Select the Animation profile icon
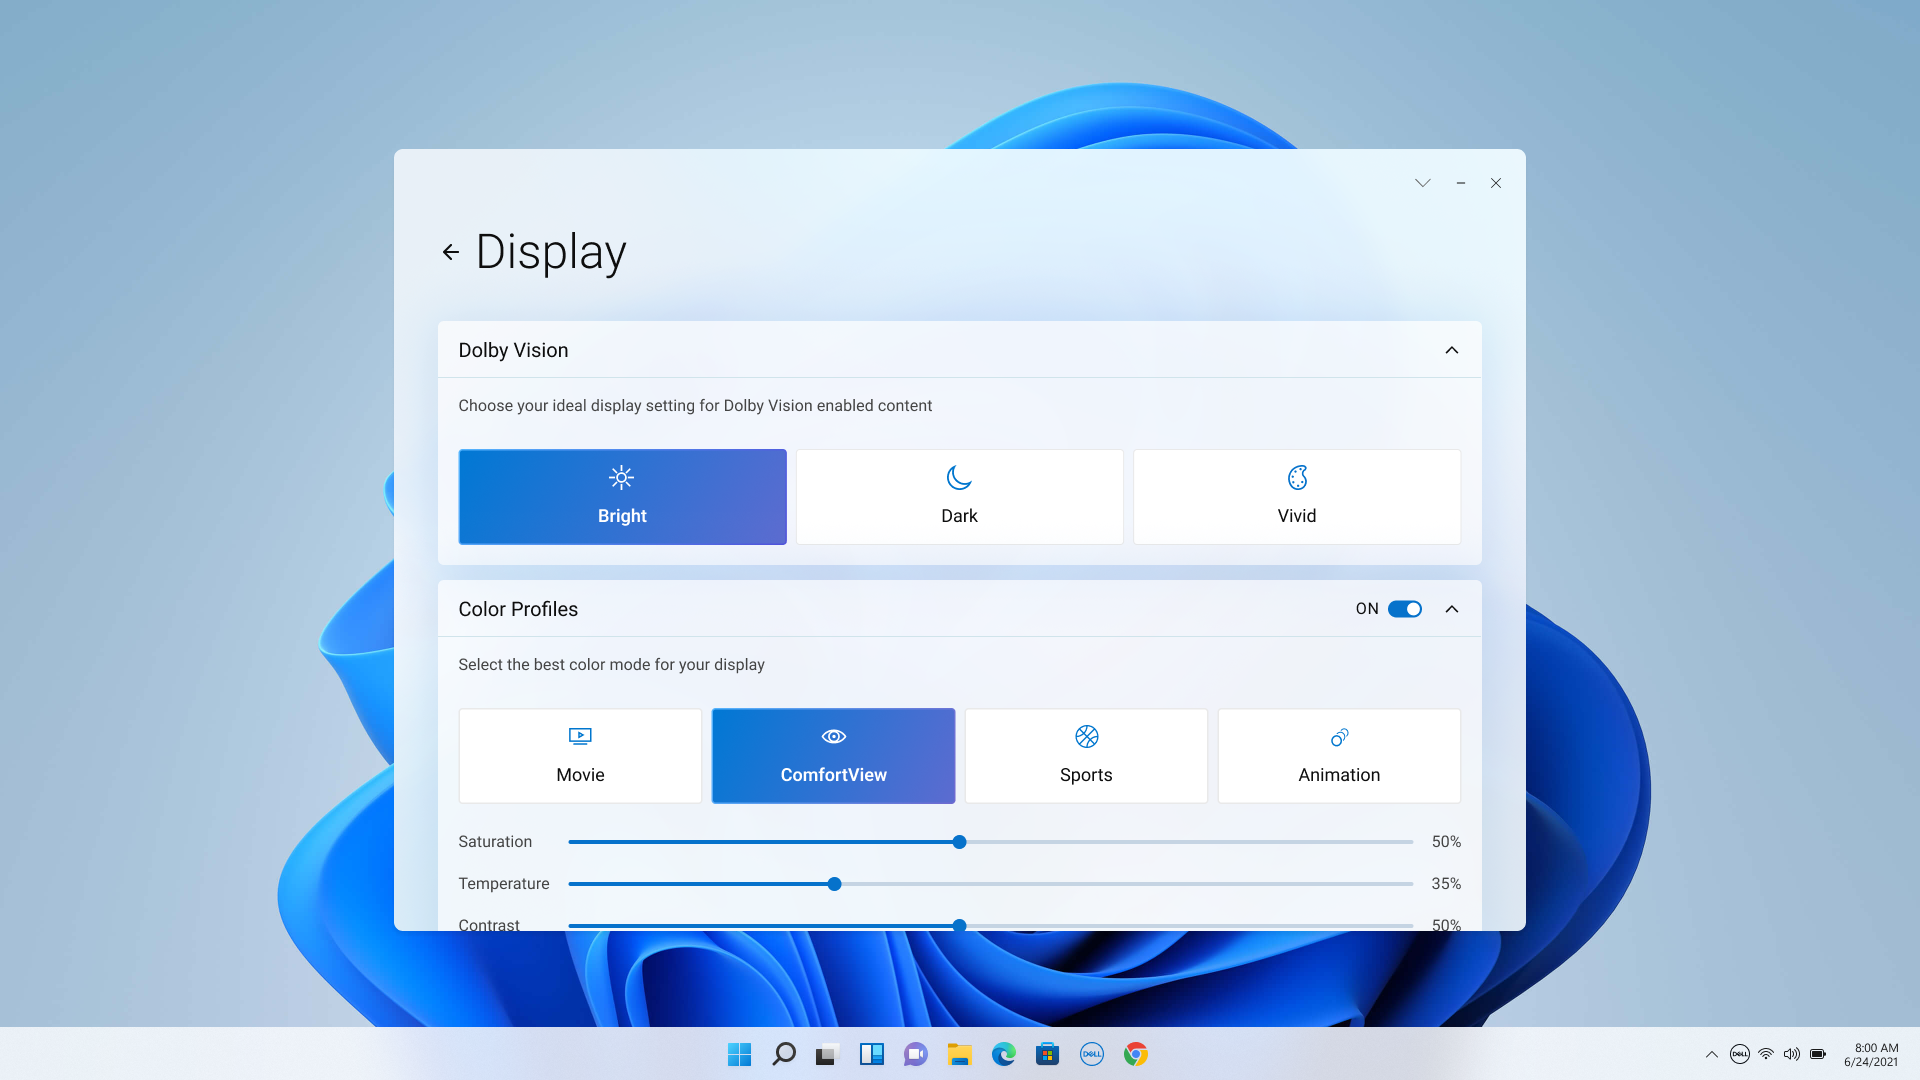 pos(1340,738)
